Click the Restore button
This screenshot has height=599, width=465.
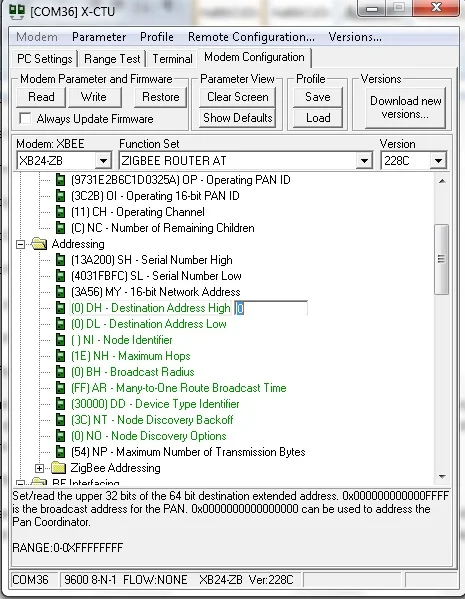coord(160,97)
